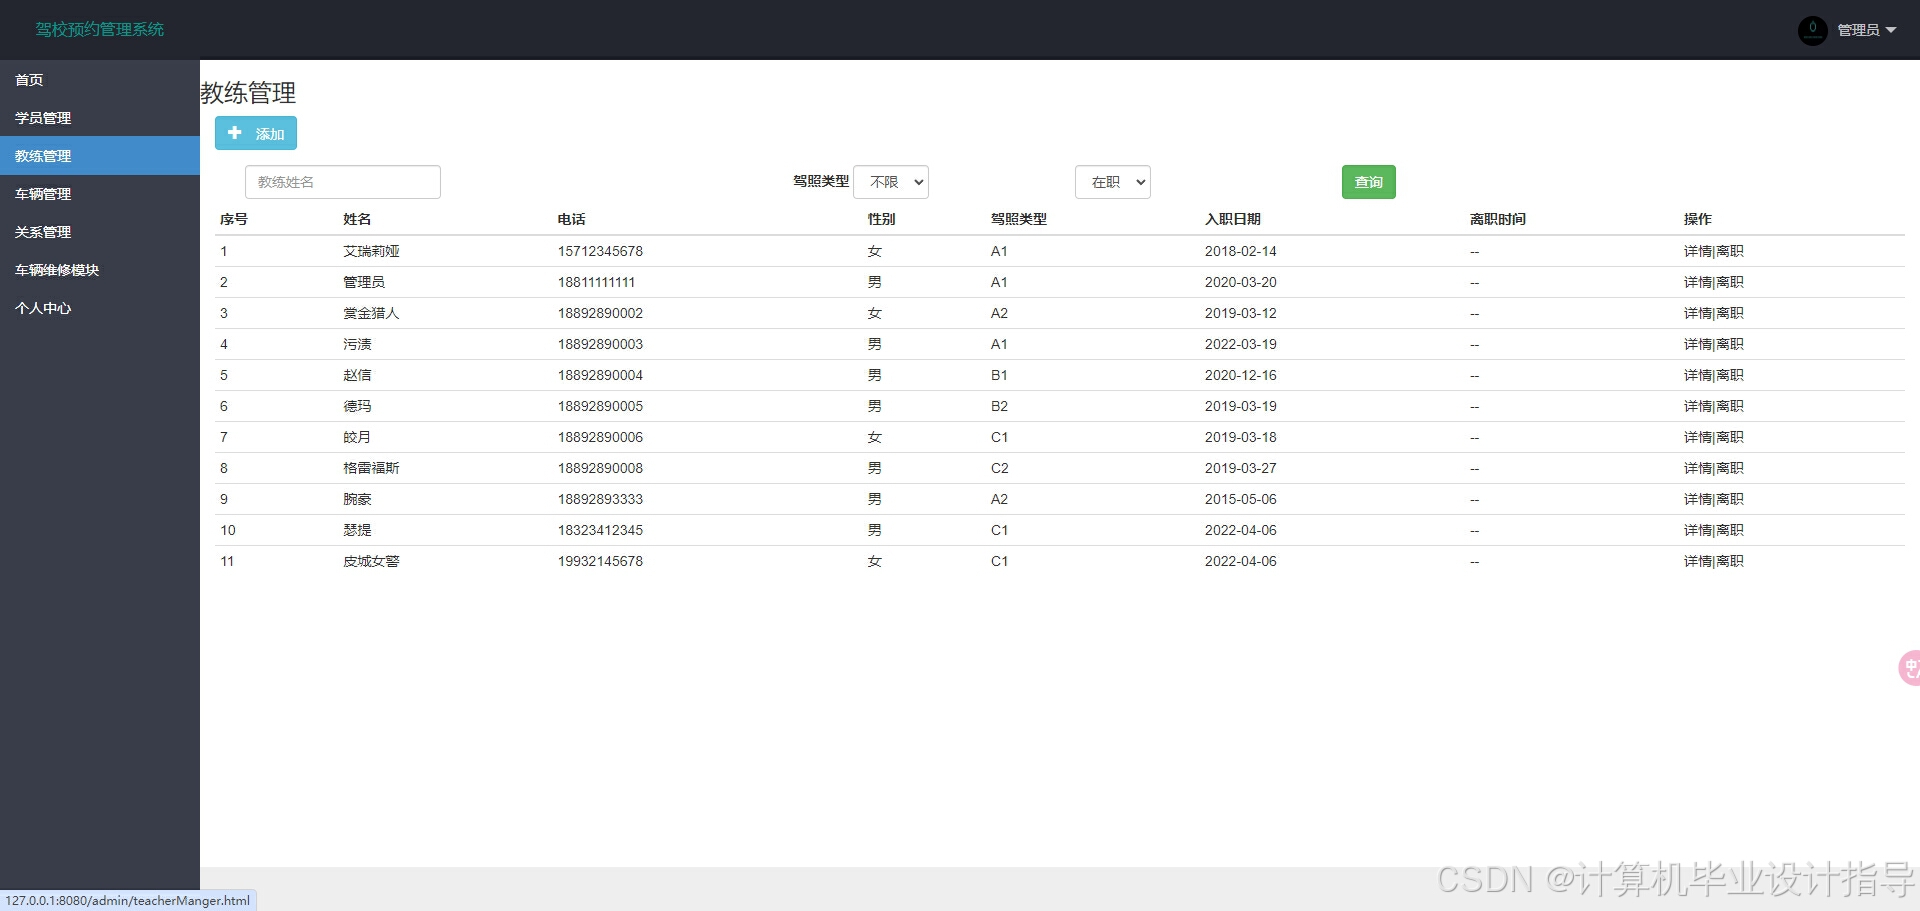
Task: Open 详情 for coach 污渍
Action: 1698,344
